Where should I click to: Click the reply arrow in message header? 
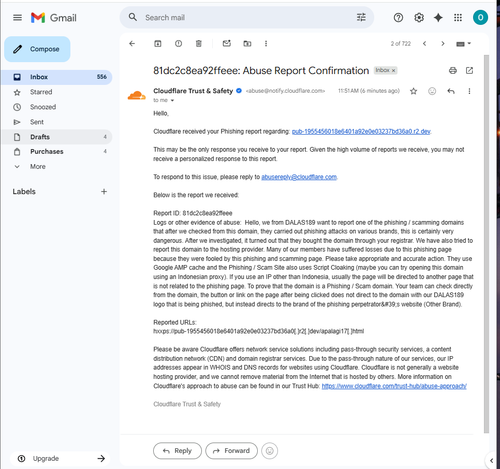coord(451,91)
